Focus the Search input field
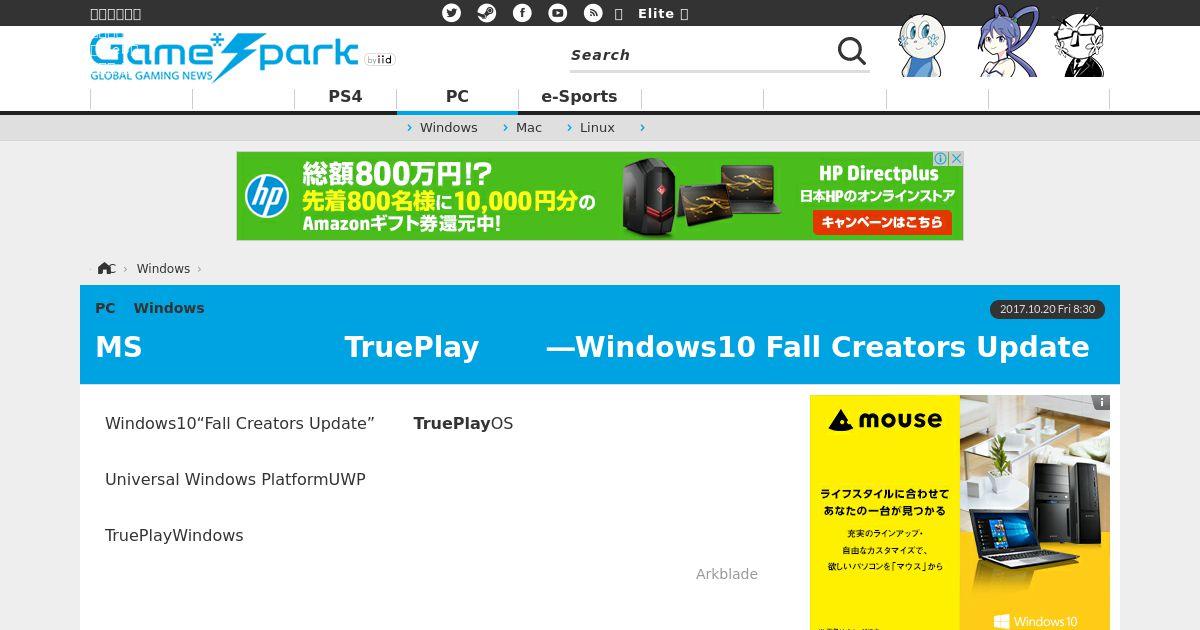 (700, 55)
